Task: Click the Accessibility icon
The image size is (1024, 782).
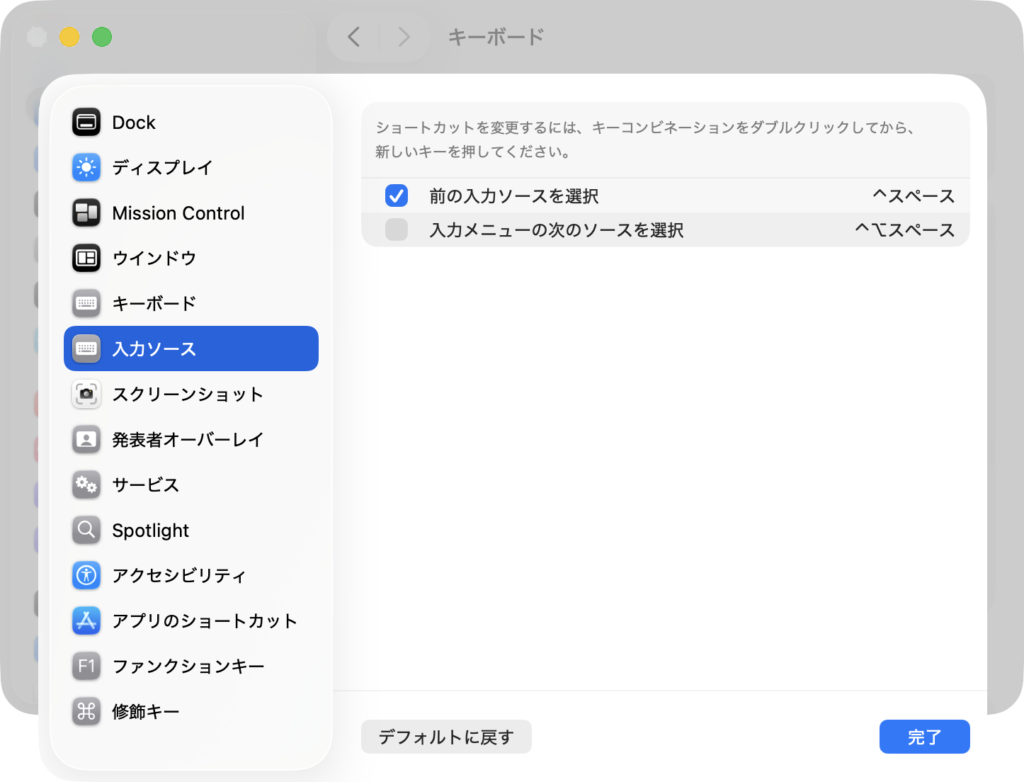Action: [x=87, y=575]
